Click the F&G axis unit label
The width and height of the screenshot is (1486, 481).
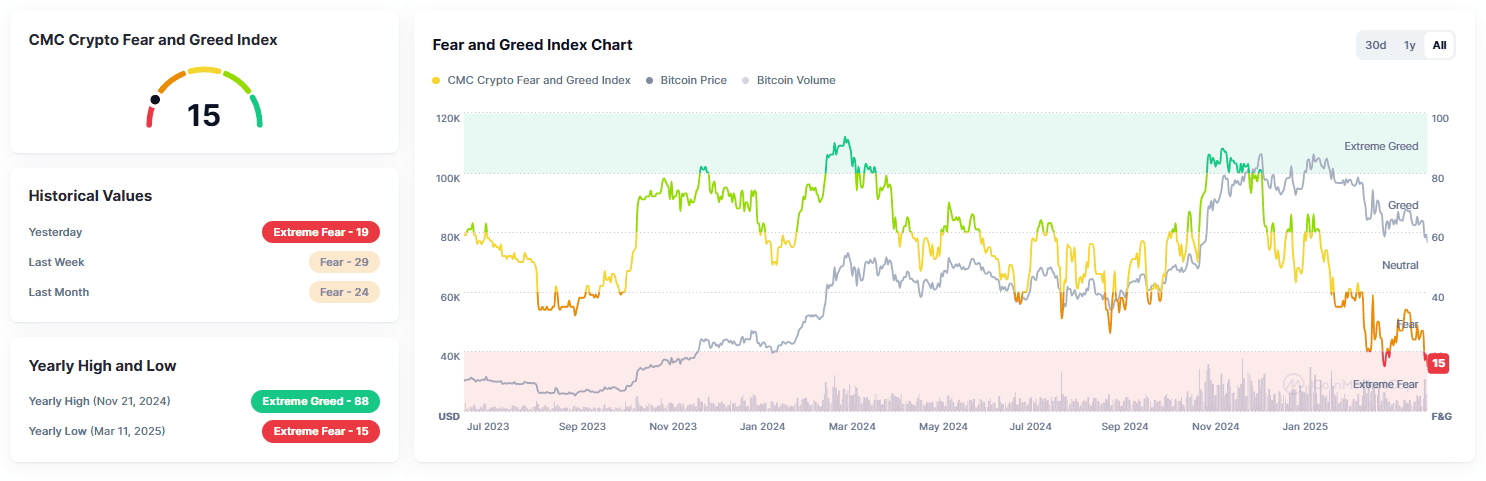click(1442, 415)
